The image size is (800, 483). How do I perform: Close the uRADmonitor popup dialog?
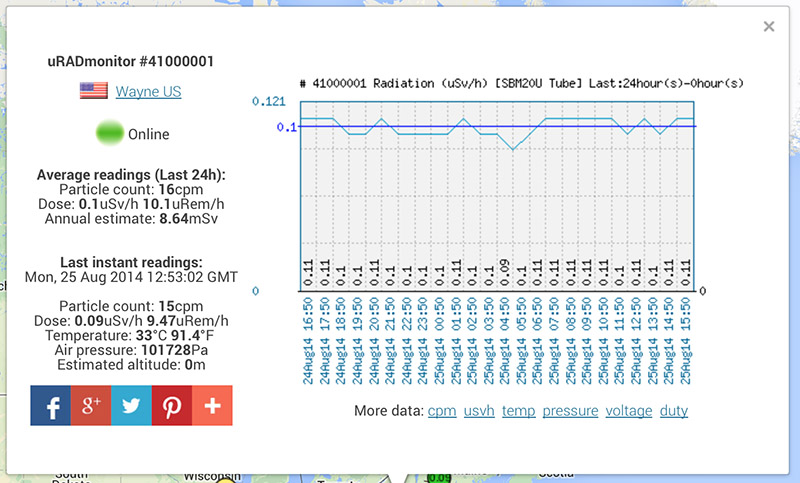pos(768,27)
